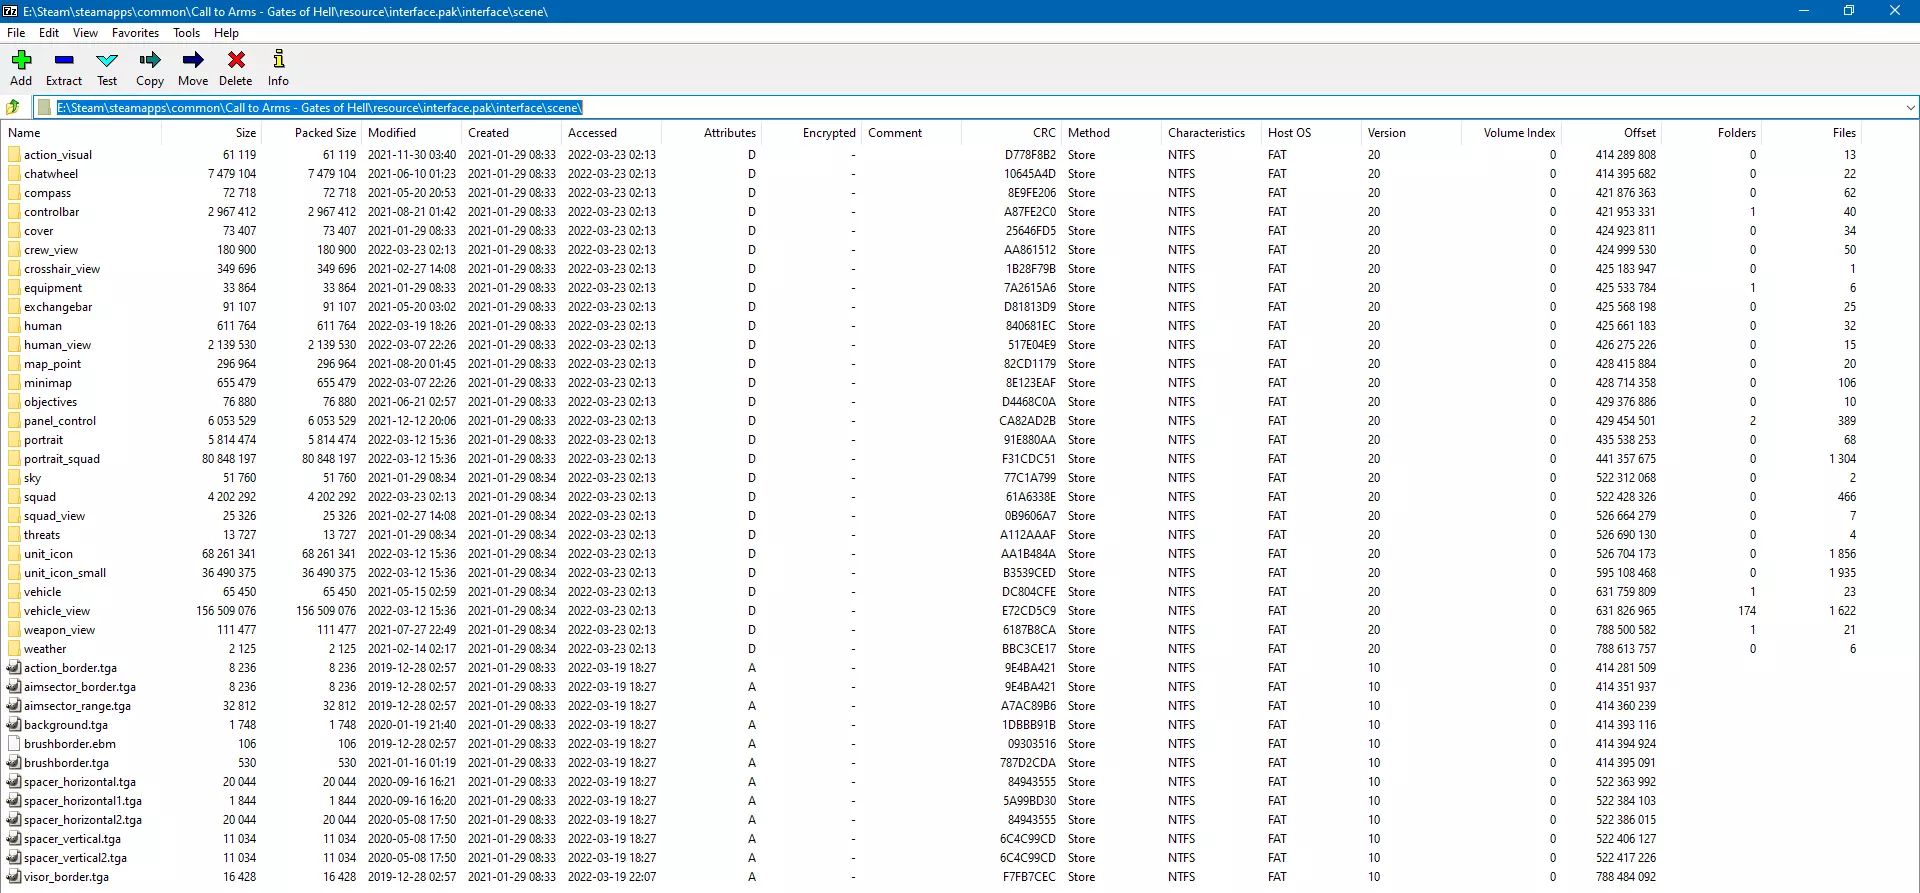Select the unit_icon folder icon
Viewport: 1920px width, 893px height.
pos(14,554)
